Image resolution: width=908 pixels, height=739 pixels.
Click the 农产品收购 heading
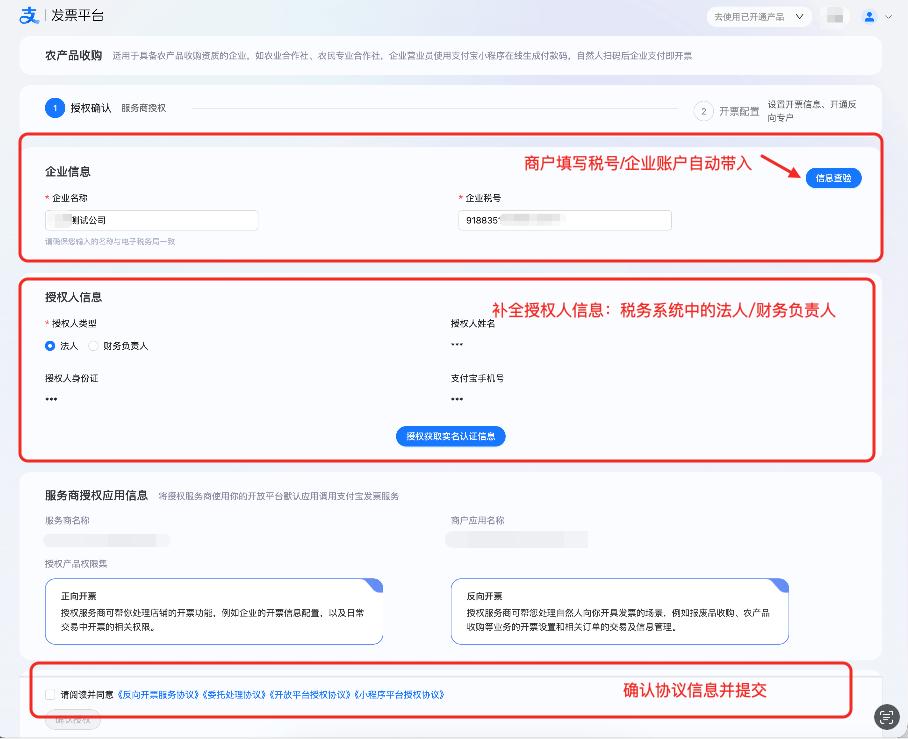click(74, 56)
